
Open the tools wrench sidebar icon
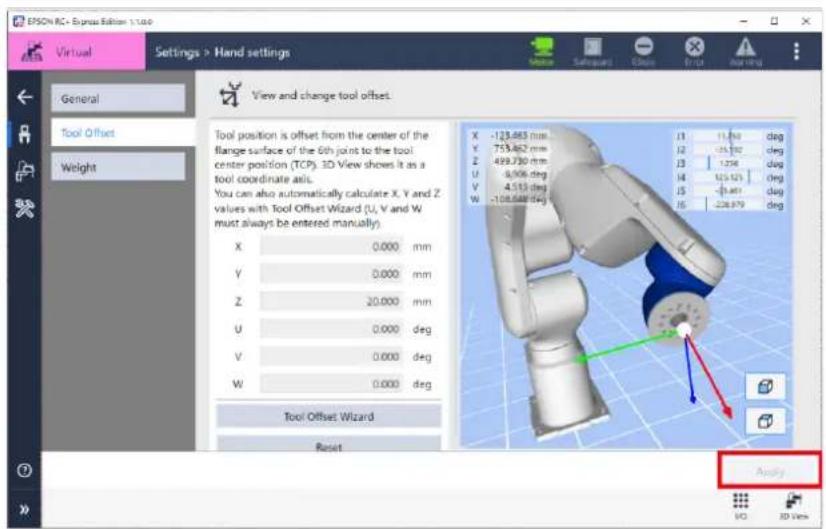(25, 208)
